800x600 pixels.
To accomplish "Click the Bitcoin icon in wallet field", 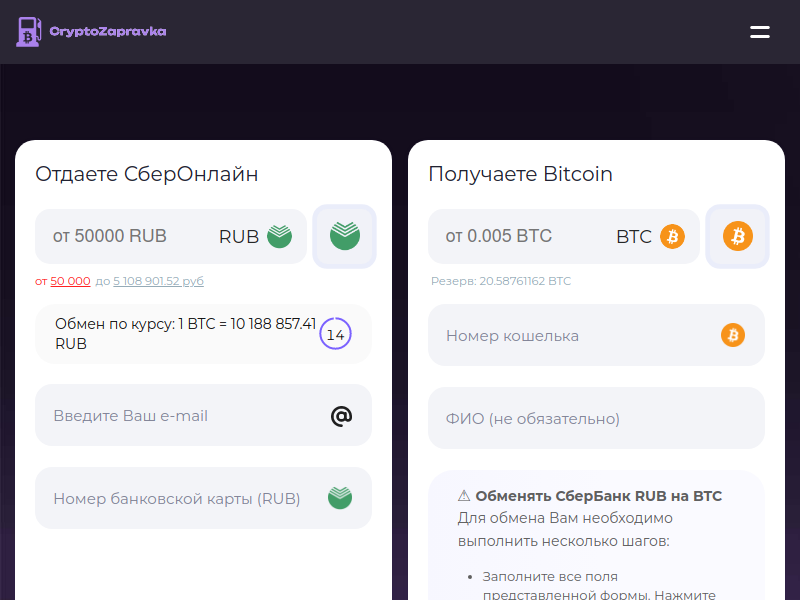I will click(733, 335).
